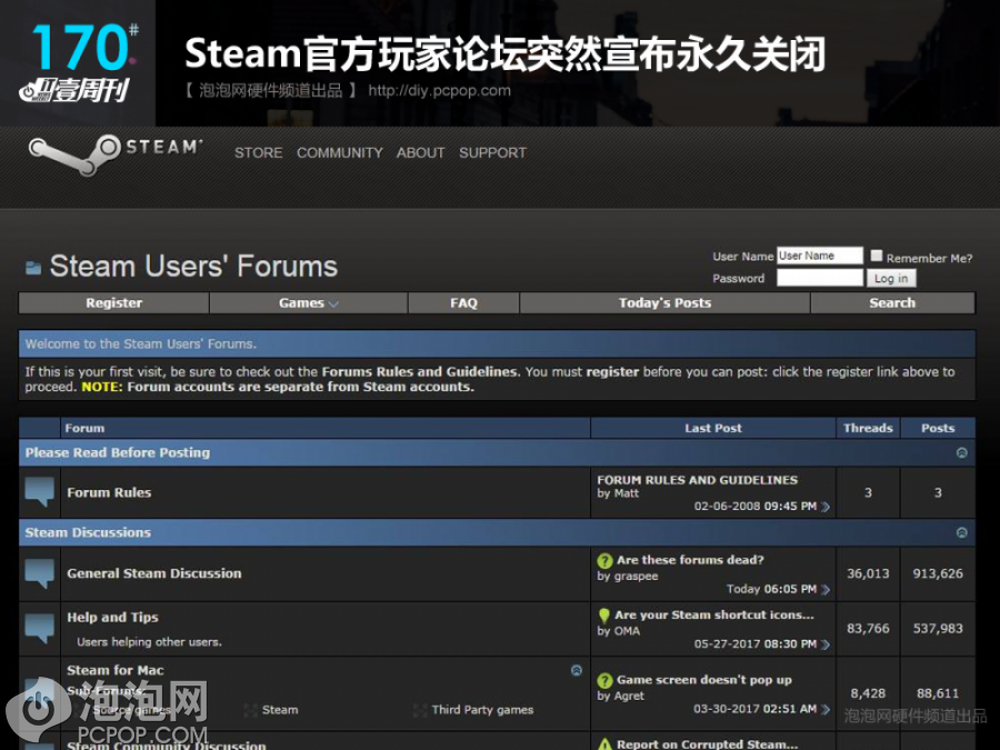Go to last post arrow dated 05-27-2017
This screenshot has width=1000, height=750.
coord(826,644)
